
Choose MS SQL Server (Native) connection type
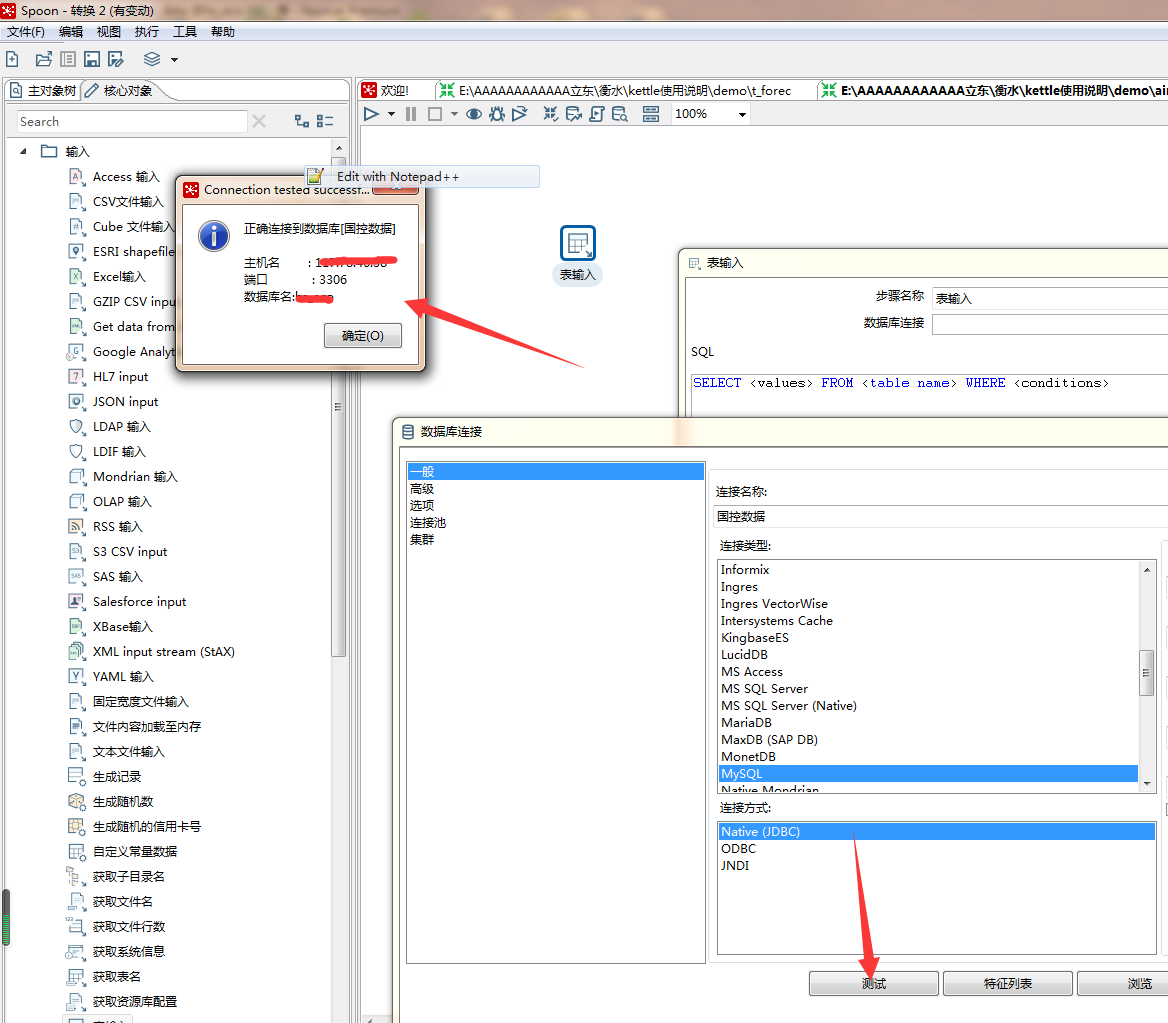[788, 706]
